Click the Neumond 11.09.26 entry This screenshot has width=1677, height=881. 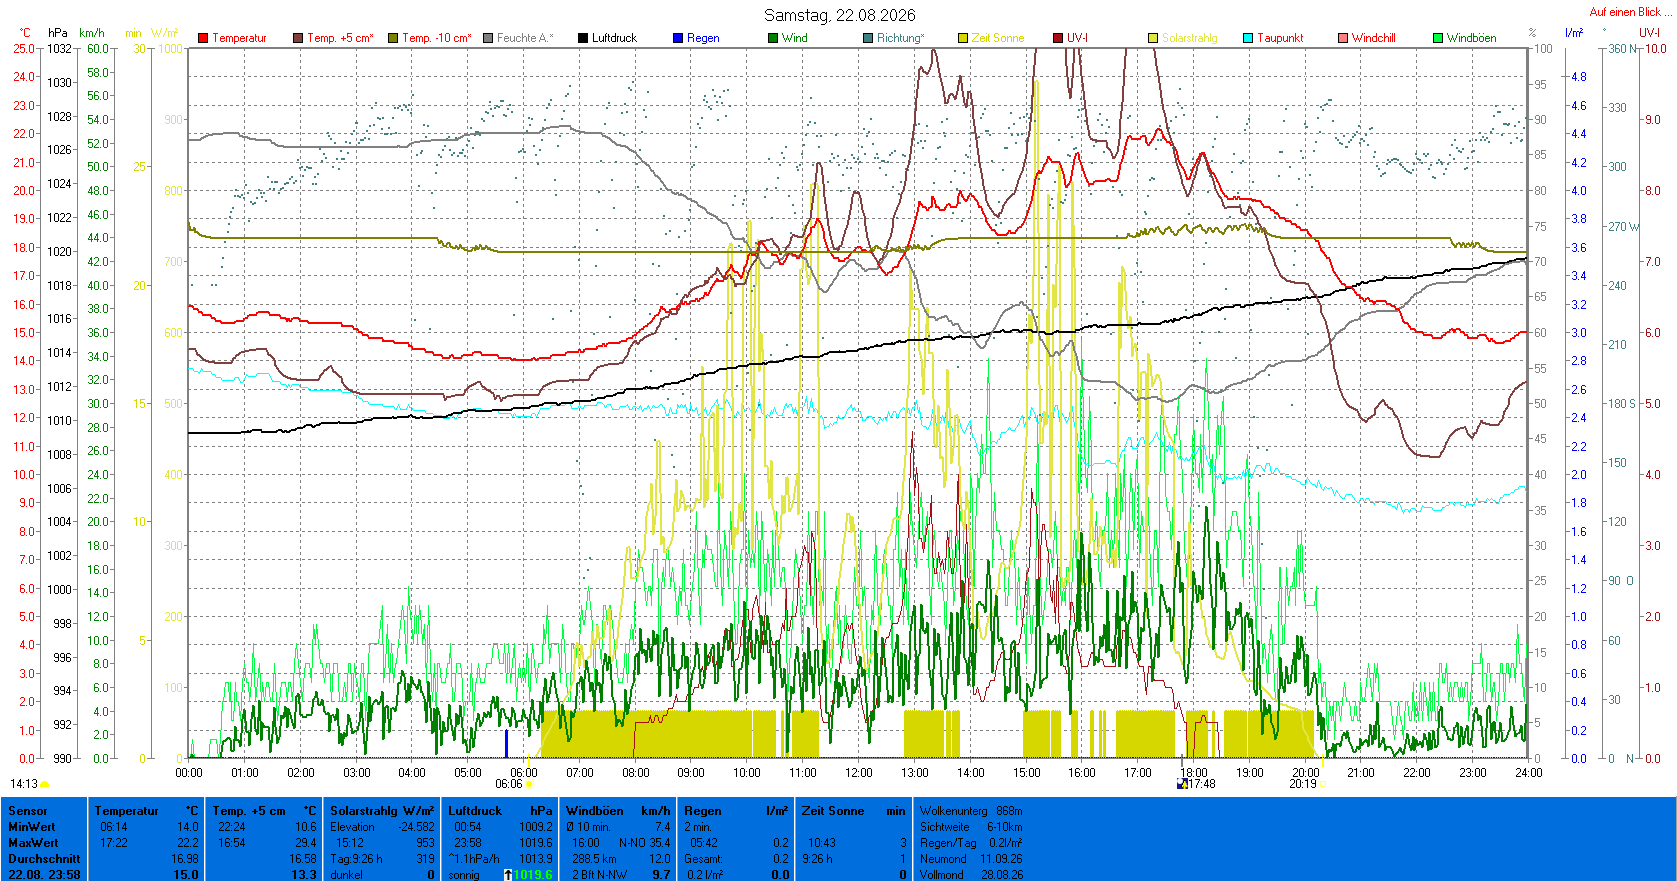tap(972, 859)
